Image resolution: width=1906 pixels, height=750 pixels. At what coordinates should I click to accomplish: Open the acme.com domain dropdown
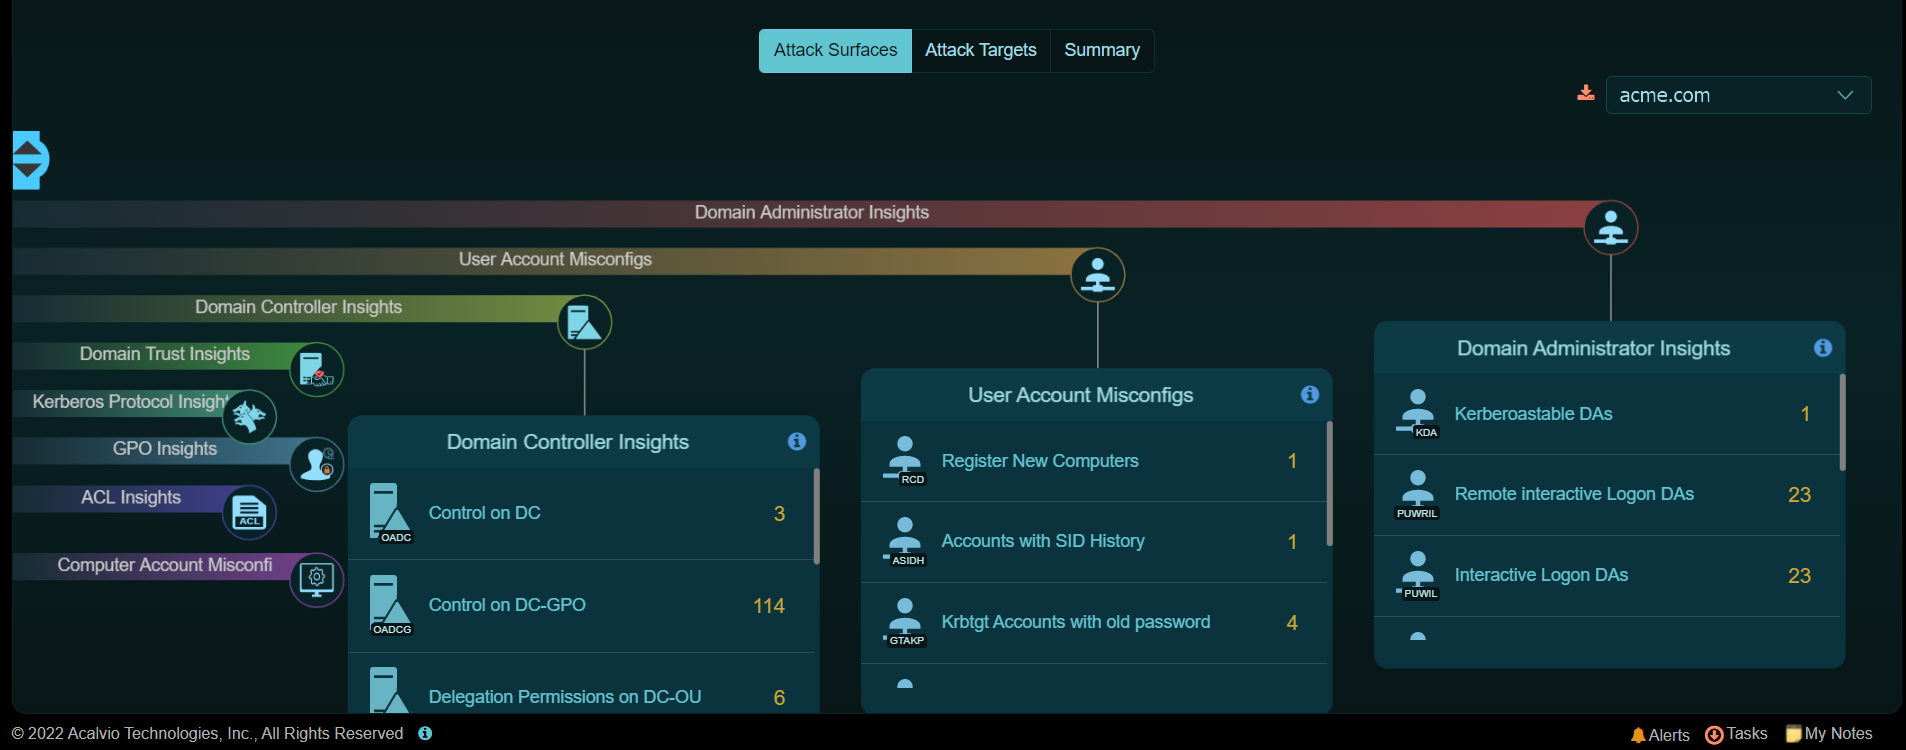[1737, 95]
